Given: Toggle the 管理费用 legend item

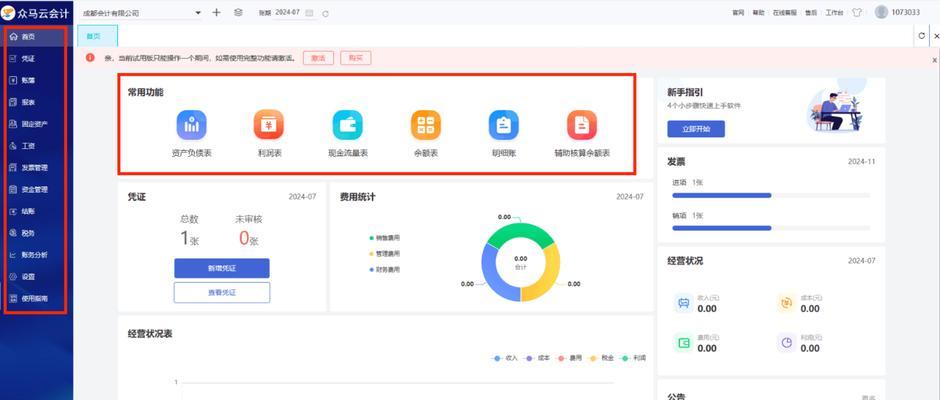Looking at the screenshot, I should point(385,254).
